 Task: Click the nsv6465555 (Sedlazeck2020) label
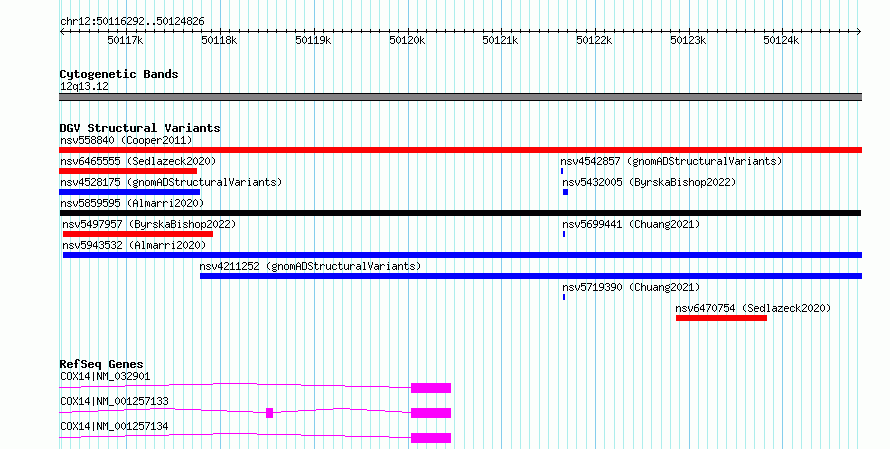138,161
